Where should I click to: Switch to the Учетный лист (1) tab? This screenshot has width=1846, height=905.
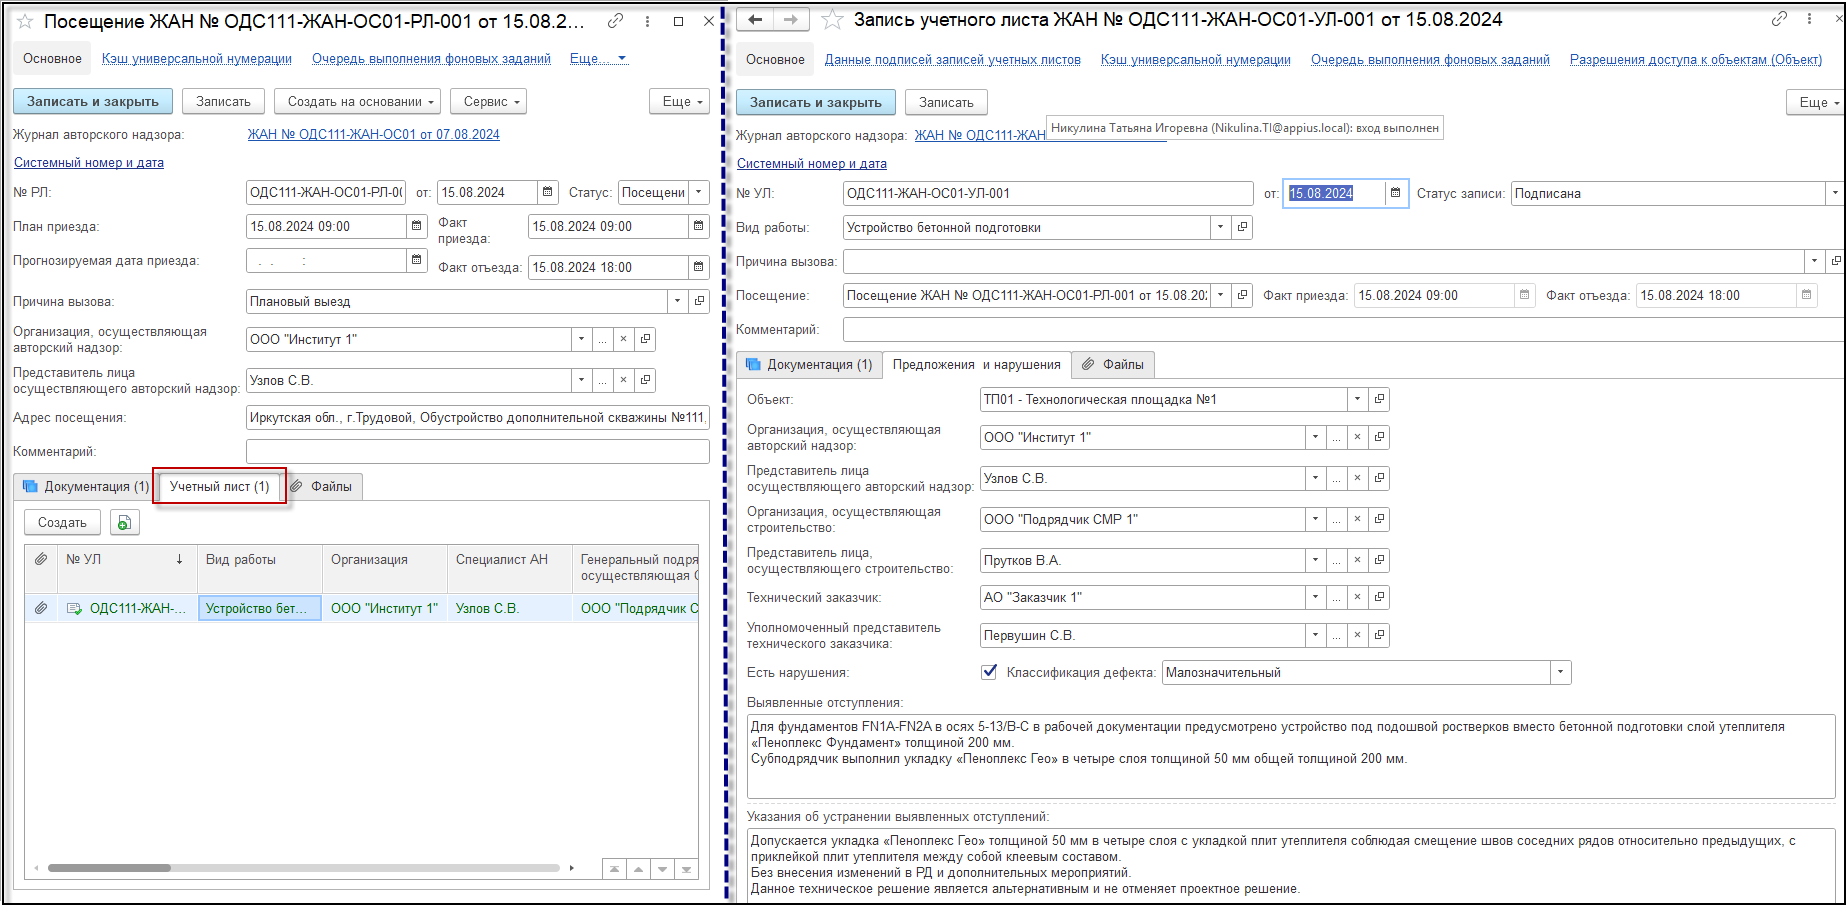219,487
